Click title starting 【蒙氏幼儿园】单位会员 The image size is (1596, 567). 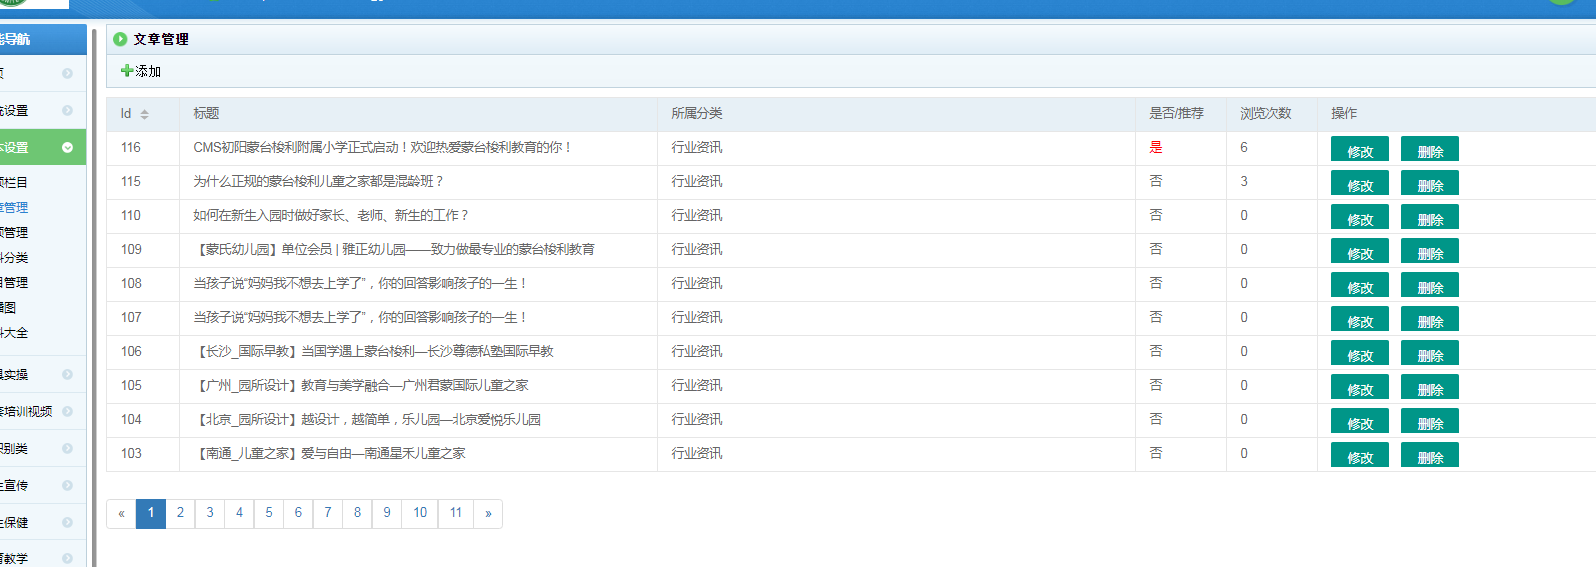[x=394, y=249]
